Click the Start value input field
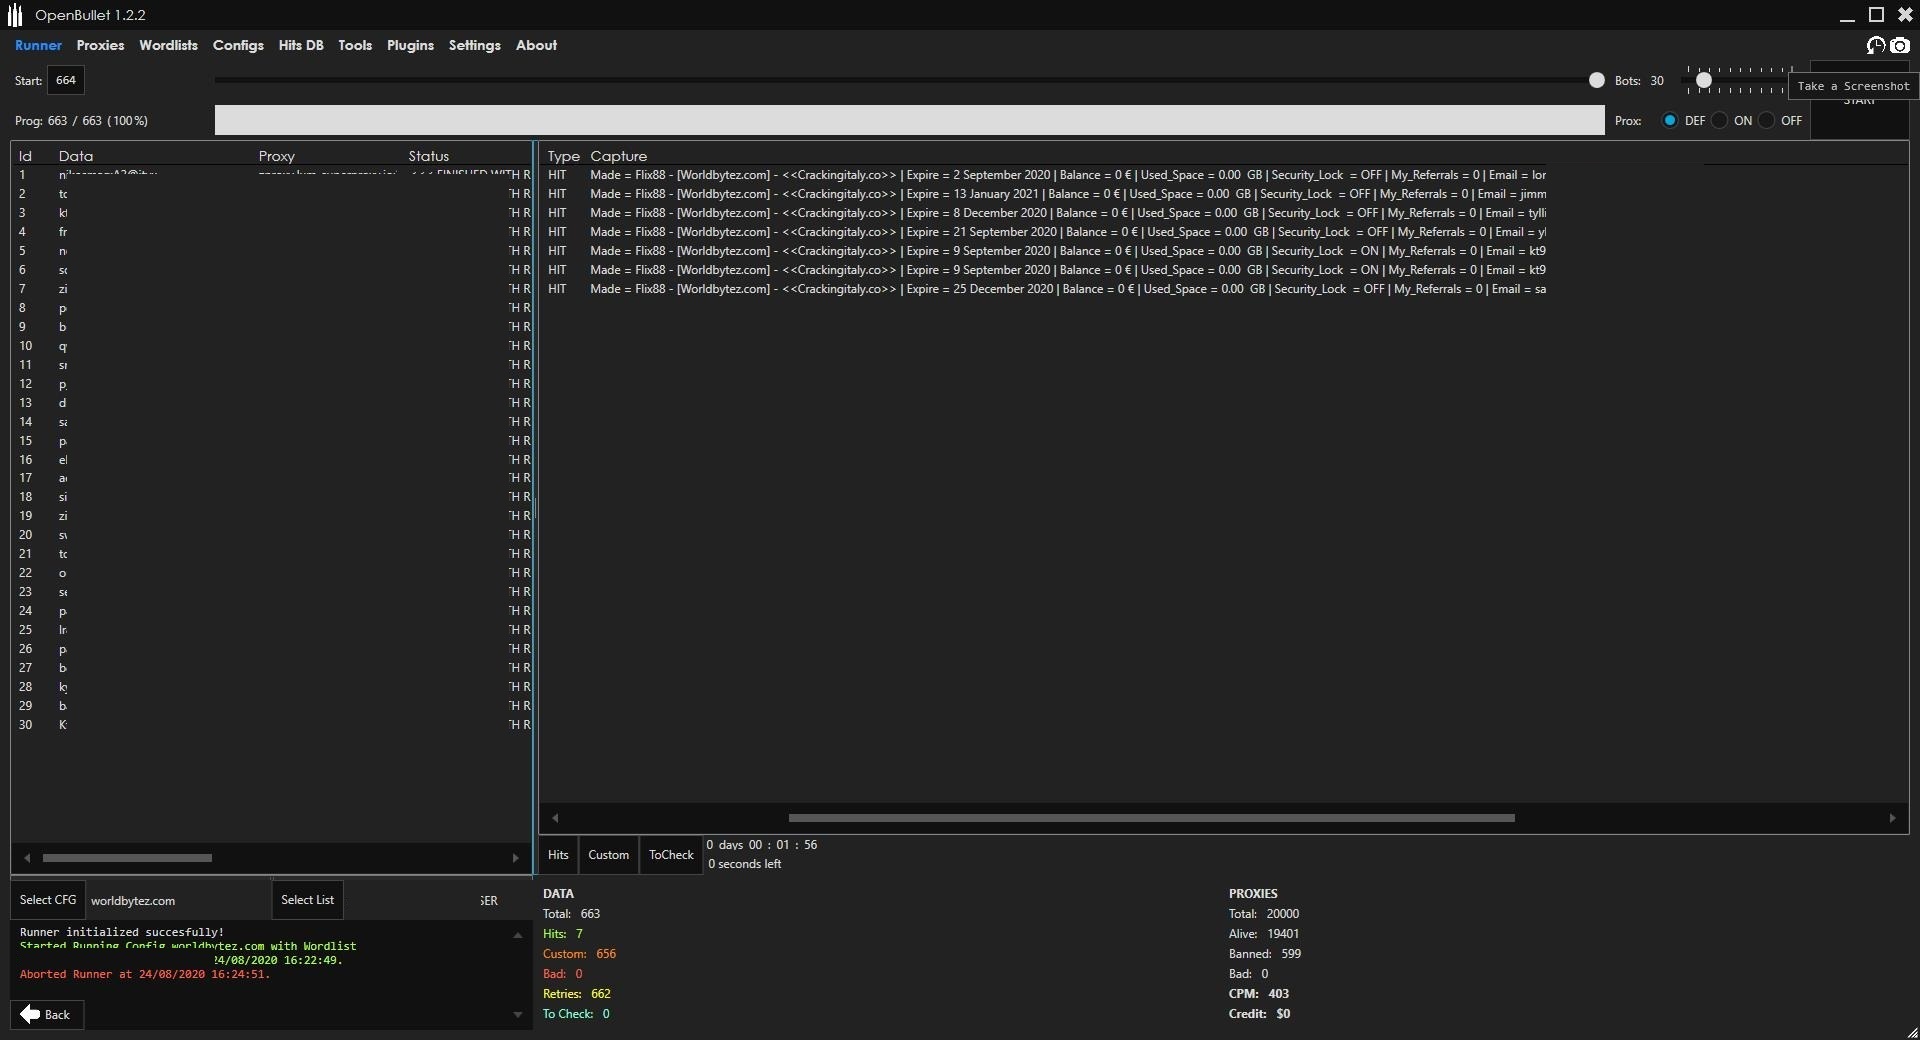The image size is (1920, 1040). pos(66,80)
